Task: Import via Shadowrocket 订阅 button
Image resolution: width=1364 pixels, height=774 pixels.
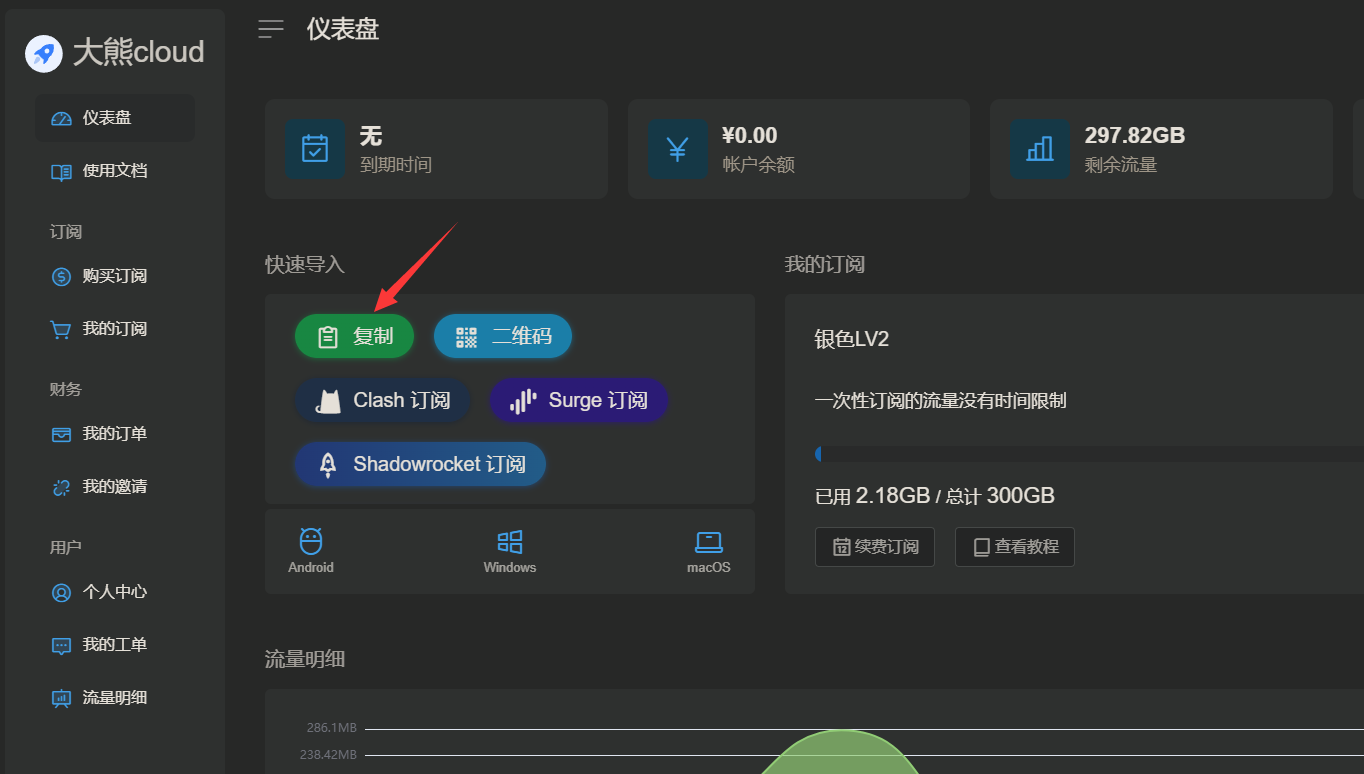Action: [x=420, y=464]
